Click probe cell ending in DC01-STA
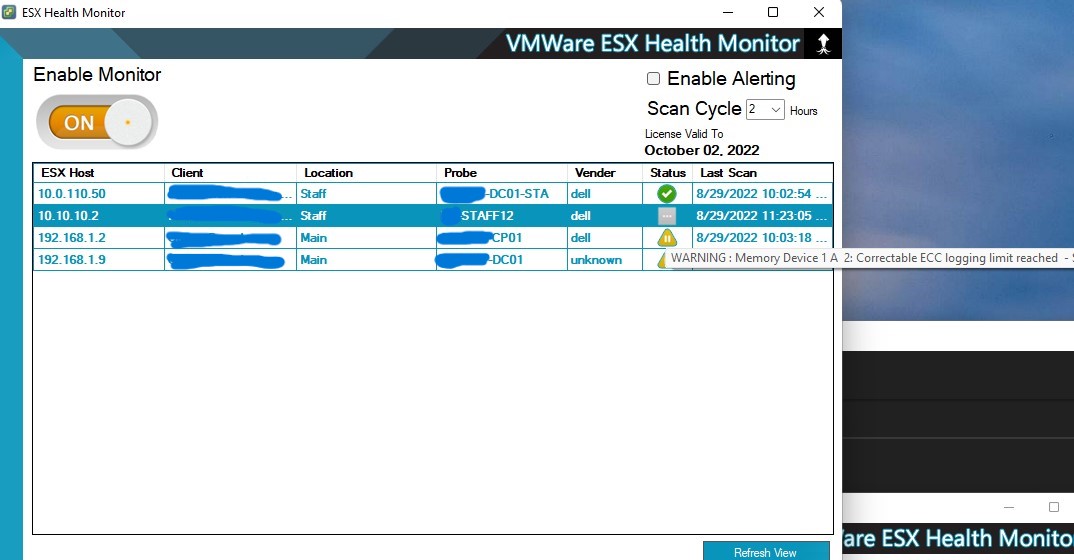Viewport: 1074px width, 560px height. click(502, 194)
